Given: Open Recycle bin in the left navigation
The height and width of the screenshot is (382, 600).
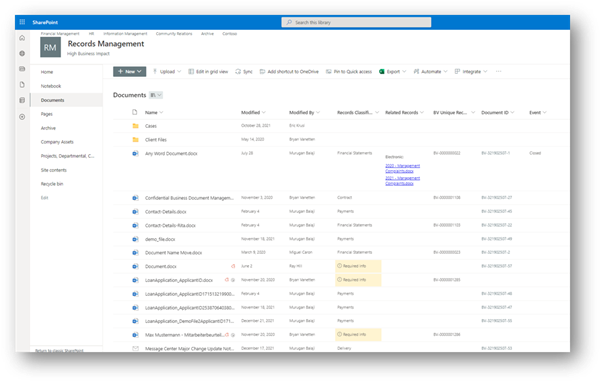Looking at the screenshot, I should [52, 184].
